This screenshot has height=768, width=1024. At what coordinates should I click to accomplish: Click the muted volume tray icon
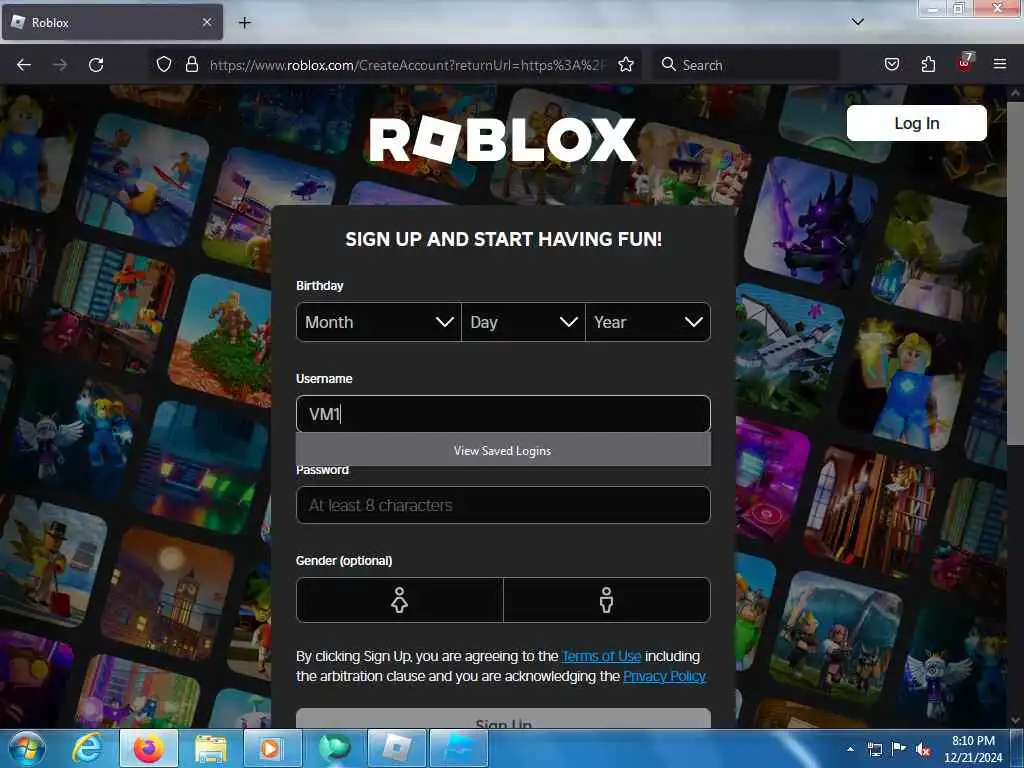coord(923,749)
